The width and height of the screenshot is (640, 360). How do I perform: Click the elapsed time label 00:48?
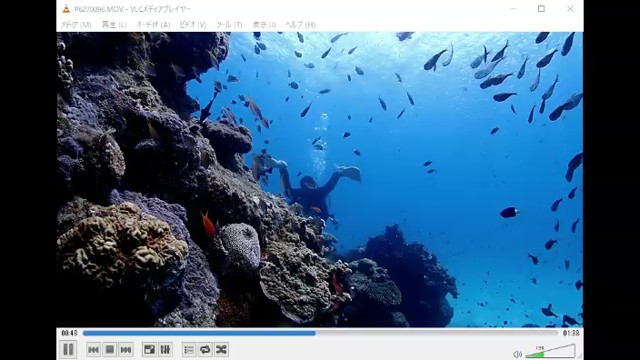pyautogui.click(x=69, y=333)
